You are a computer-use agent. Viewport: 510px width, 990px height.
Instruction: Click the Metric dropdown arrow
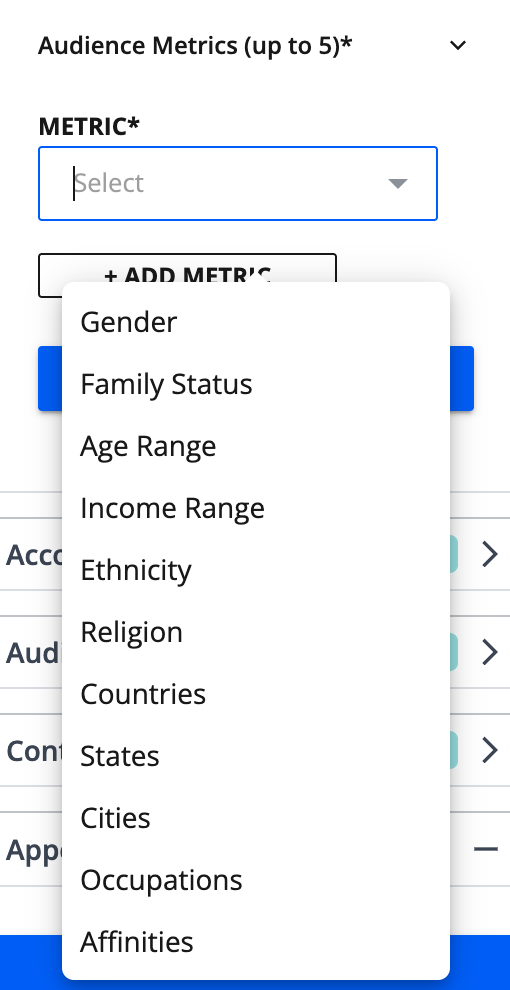(398, 183)
